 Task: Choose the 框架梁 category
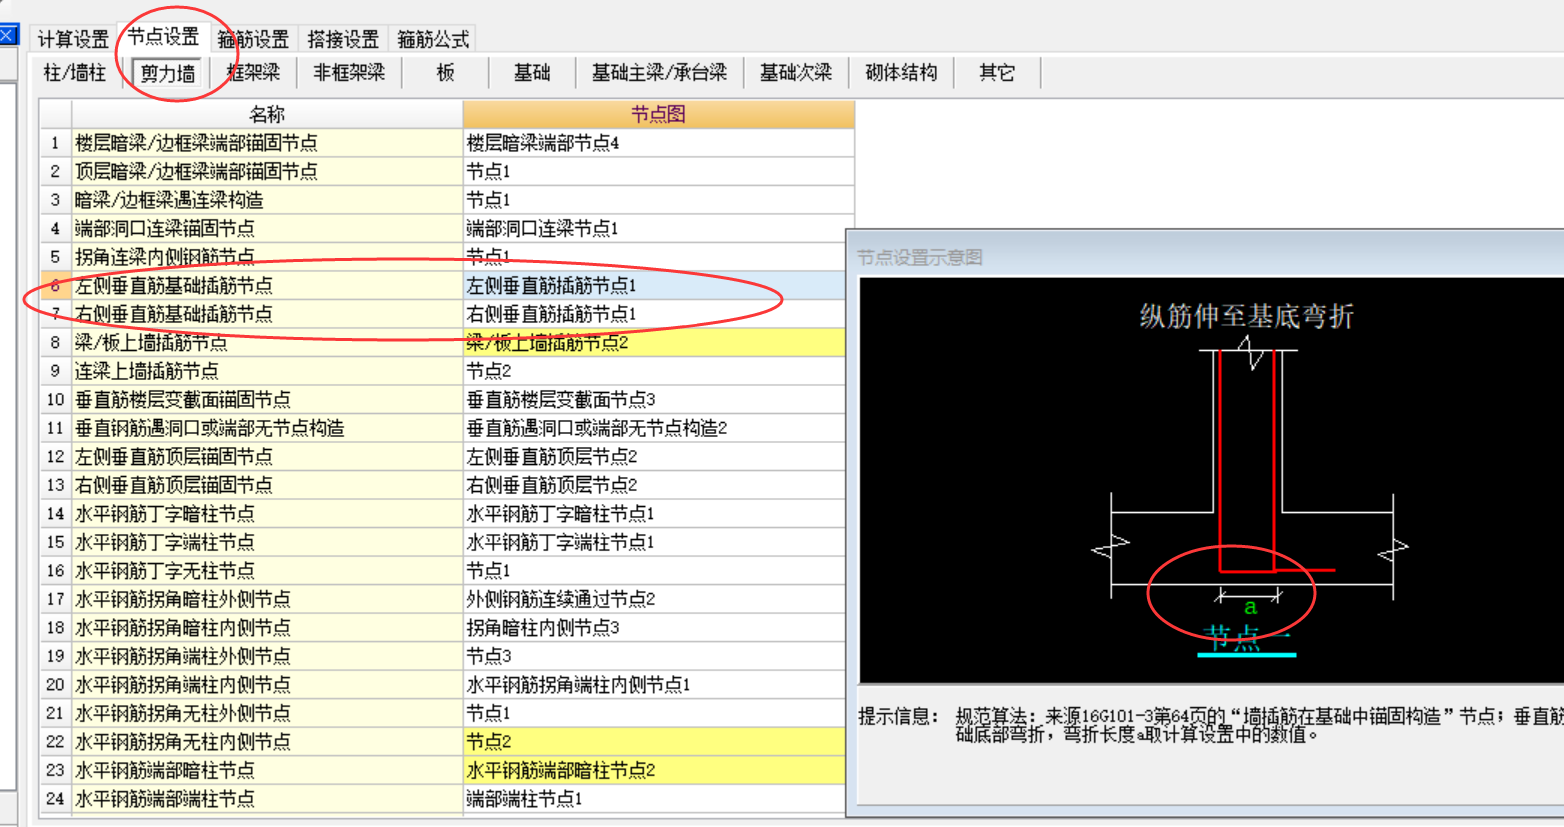point(253,73)
